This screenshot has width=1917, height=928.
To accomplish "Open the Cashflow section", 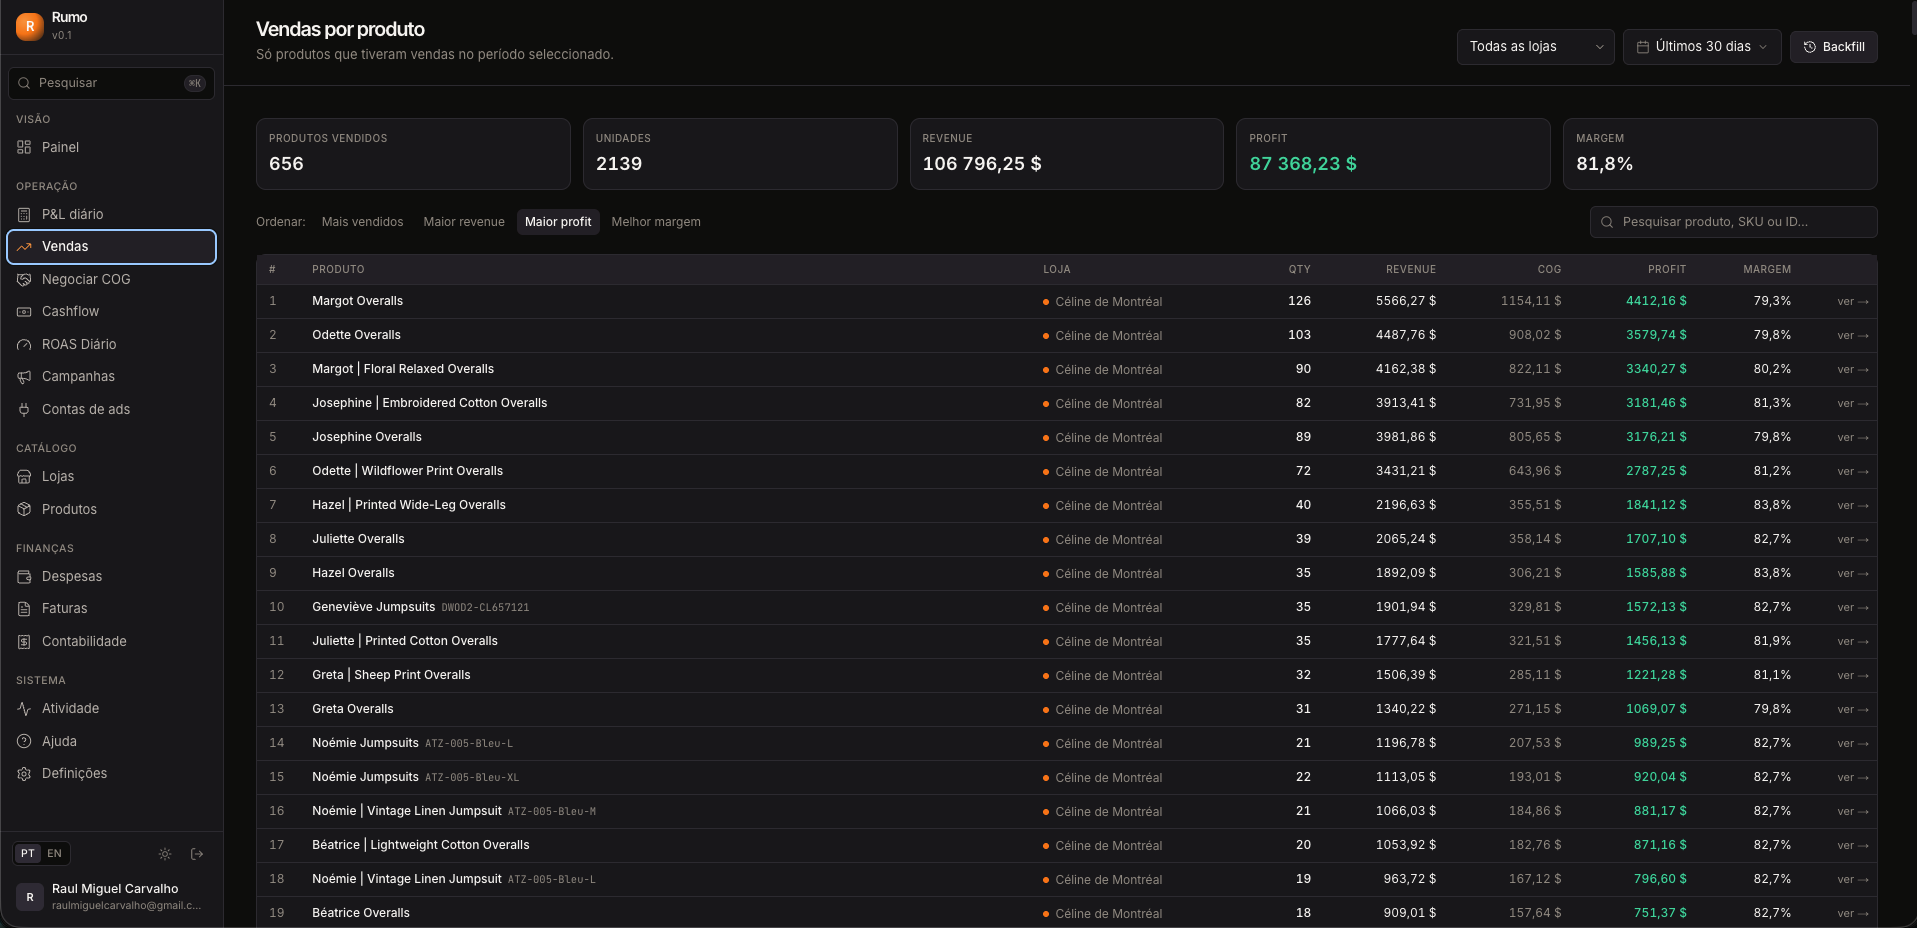I will 112,312.
